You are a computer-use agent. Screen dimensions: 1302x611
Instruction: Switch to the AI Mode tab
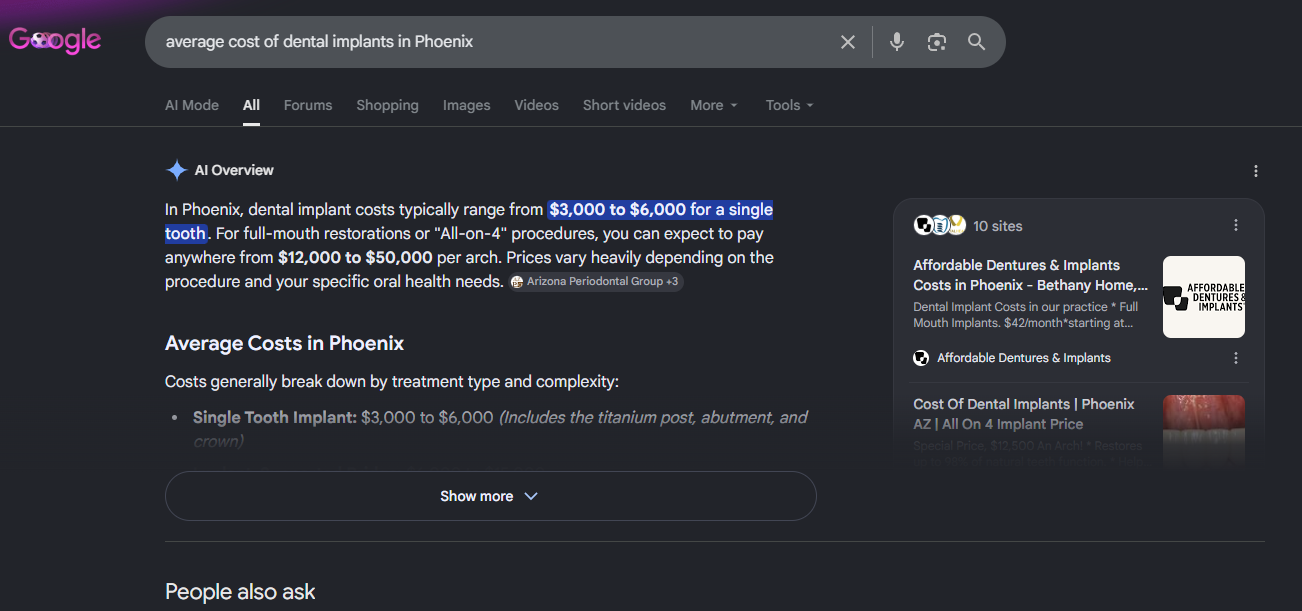pyautogui.click(x=192, y=105)
